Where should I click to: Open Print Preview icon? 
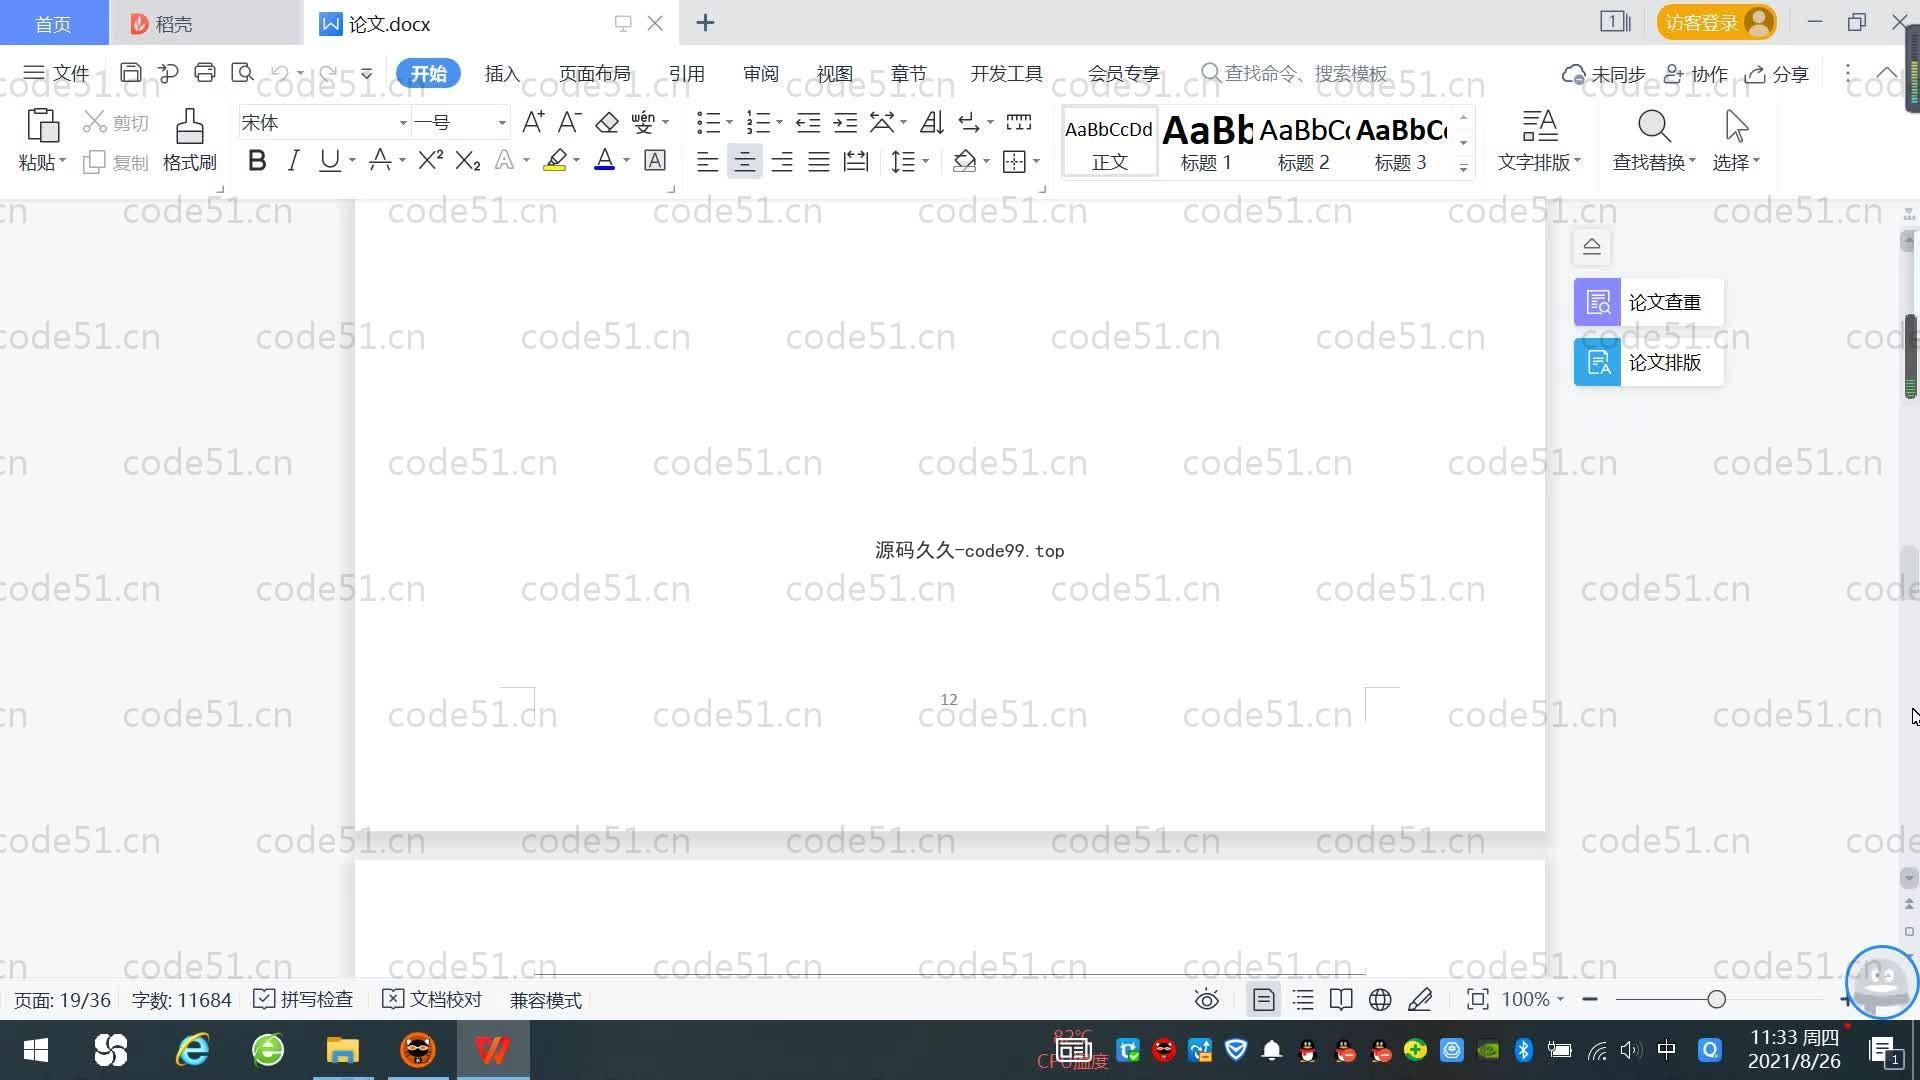(x=242, y=73)
